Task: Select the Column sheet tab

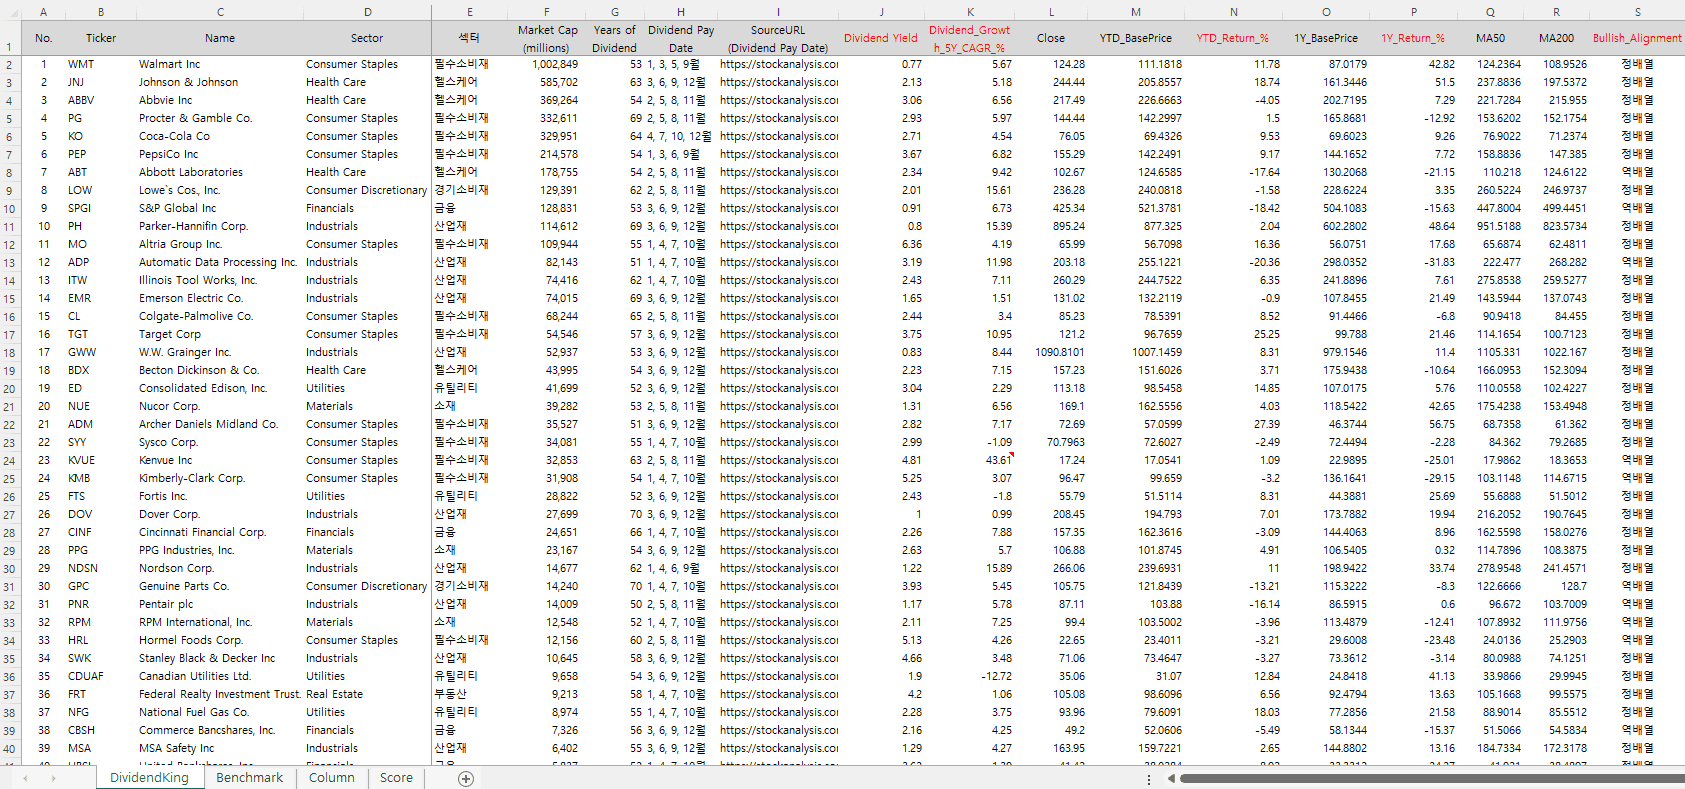Action: click(x=331, y=778)
